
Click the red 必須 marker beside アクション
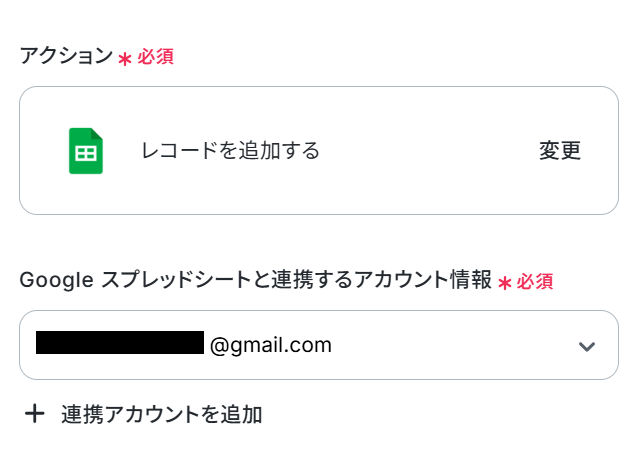(156, 57)
